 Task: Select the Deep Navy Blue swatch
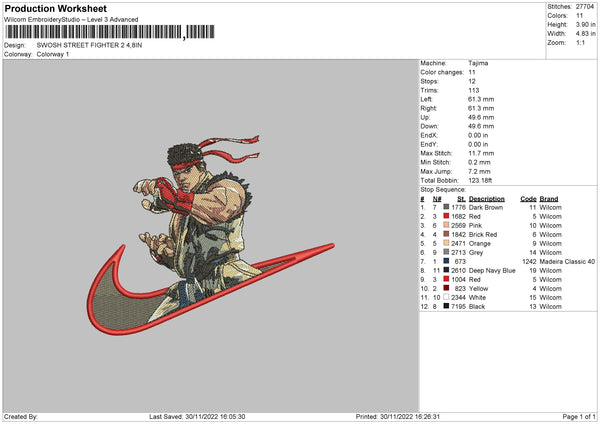pyautogui.click(x=446, y=270)
